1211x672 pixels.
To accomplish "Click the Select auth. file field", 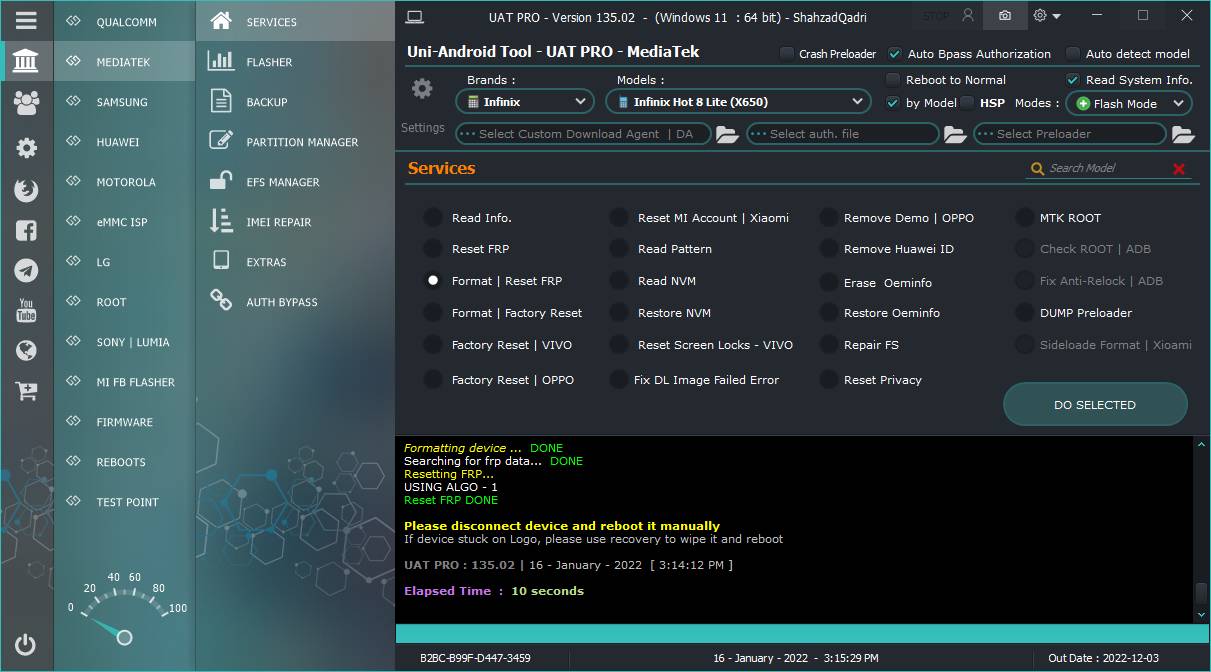I will [x=843, y=134].
